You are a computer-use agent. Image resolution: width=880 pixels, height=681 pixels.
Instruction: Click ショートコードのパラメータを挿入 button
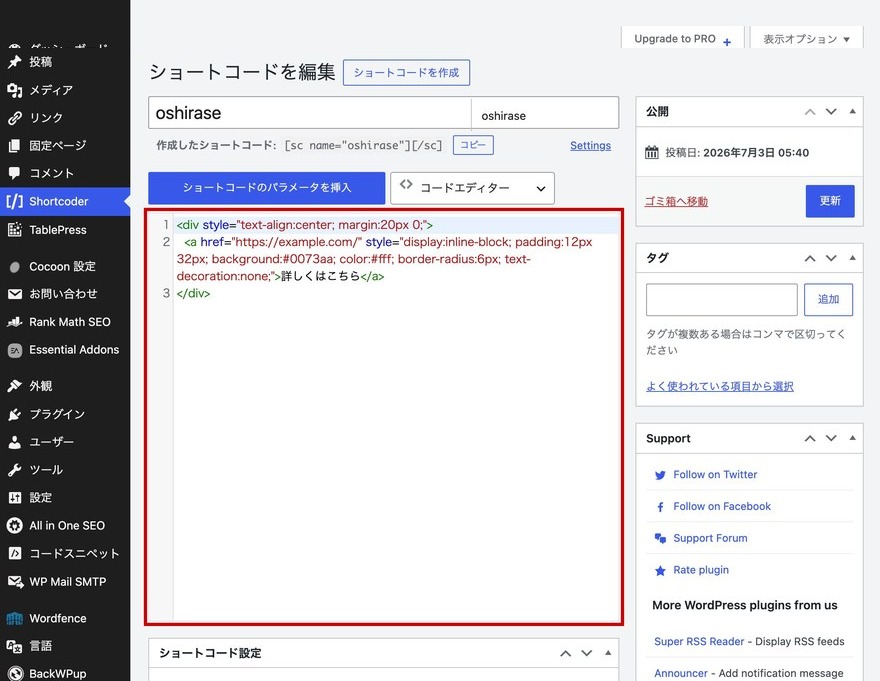pyautogui.click(x=267, y=188)
